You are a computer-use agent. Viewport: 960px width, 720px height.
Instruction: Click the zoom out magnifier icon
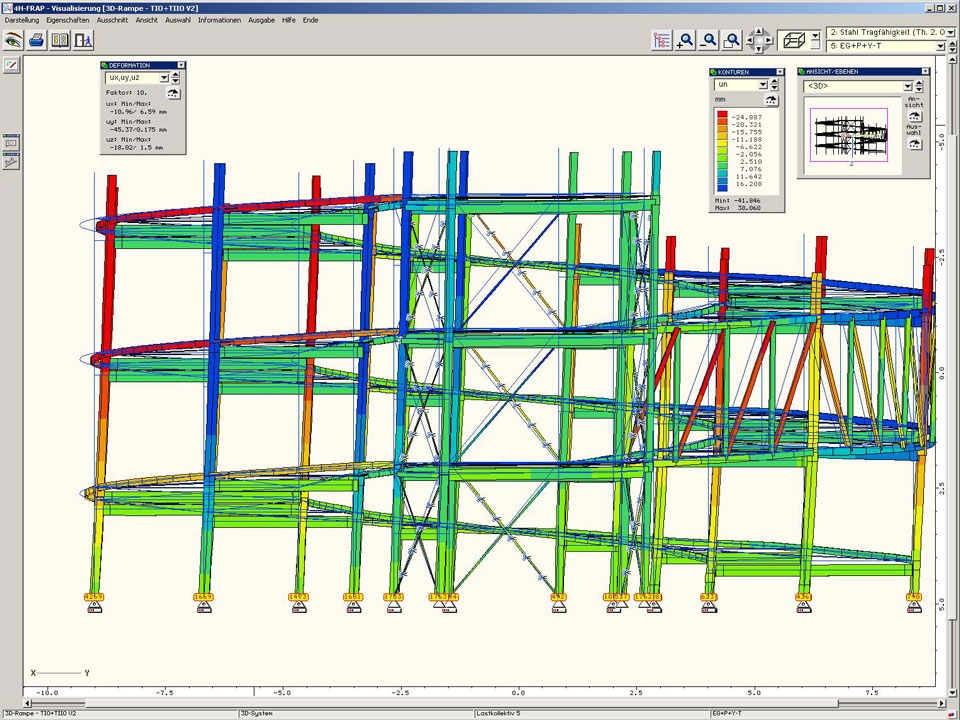pyautogui.click(x=709, y=40)
